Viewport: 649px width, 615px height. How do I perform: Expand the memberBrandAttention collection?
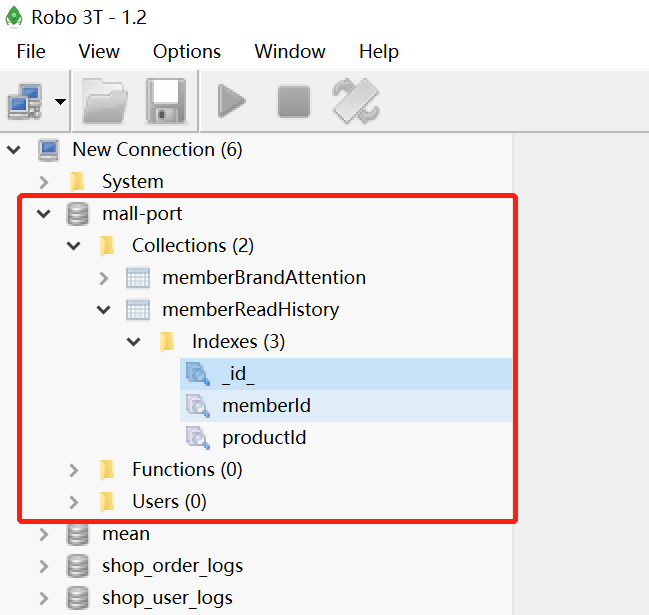(103, 278)
